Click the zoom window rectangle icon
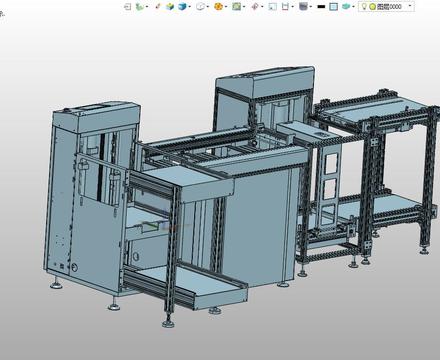 pos(273,6)
